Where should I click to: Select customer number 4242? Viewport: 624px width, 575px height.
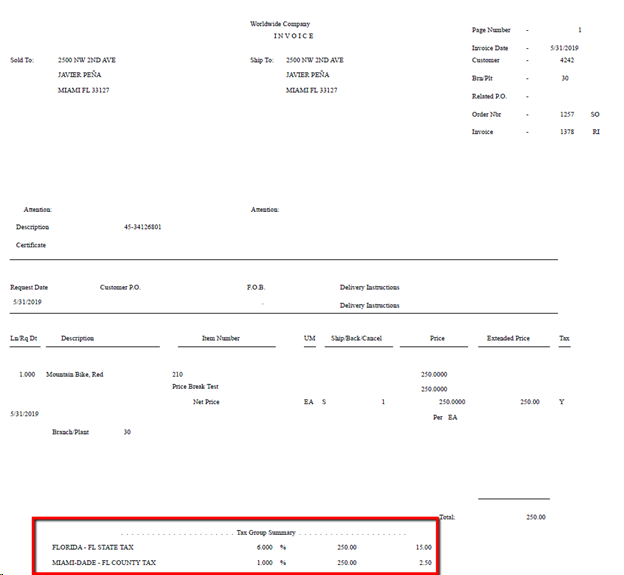point(567,60)
